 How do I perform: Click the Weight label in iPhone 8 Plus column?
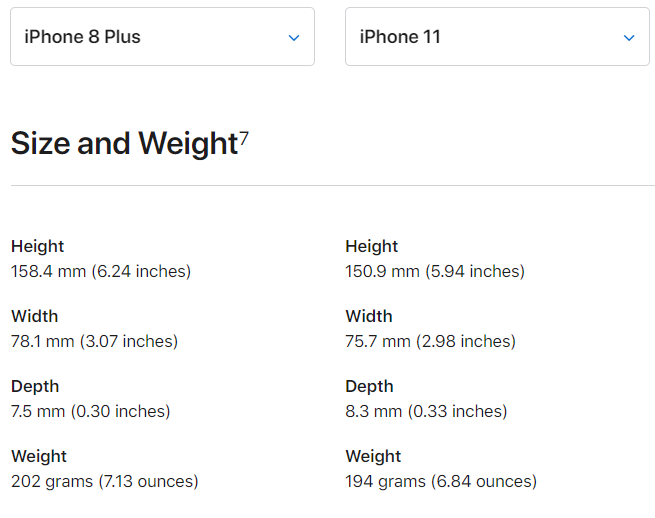pyautogui.click(x=39, y=457)
